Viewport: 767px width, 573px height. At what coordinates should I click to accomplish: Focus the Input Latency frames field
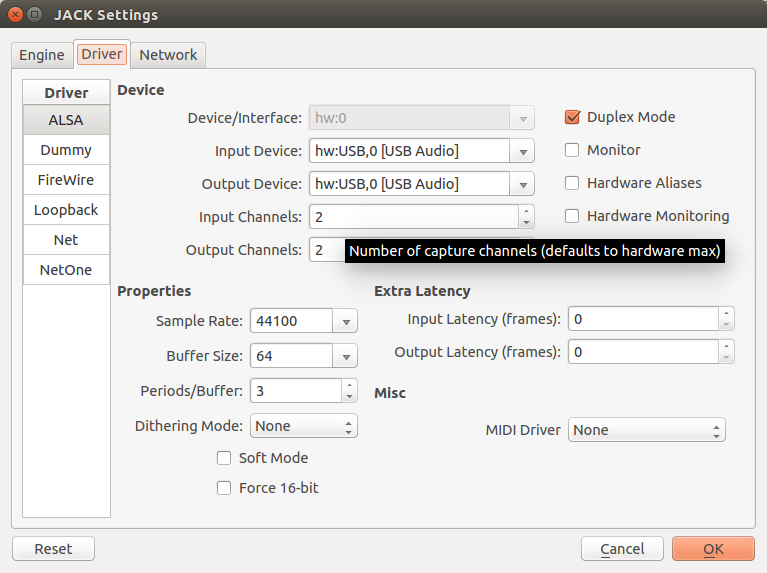point(643,319)
